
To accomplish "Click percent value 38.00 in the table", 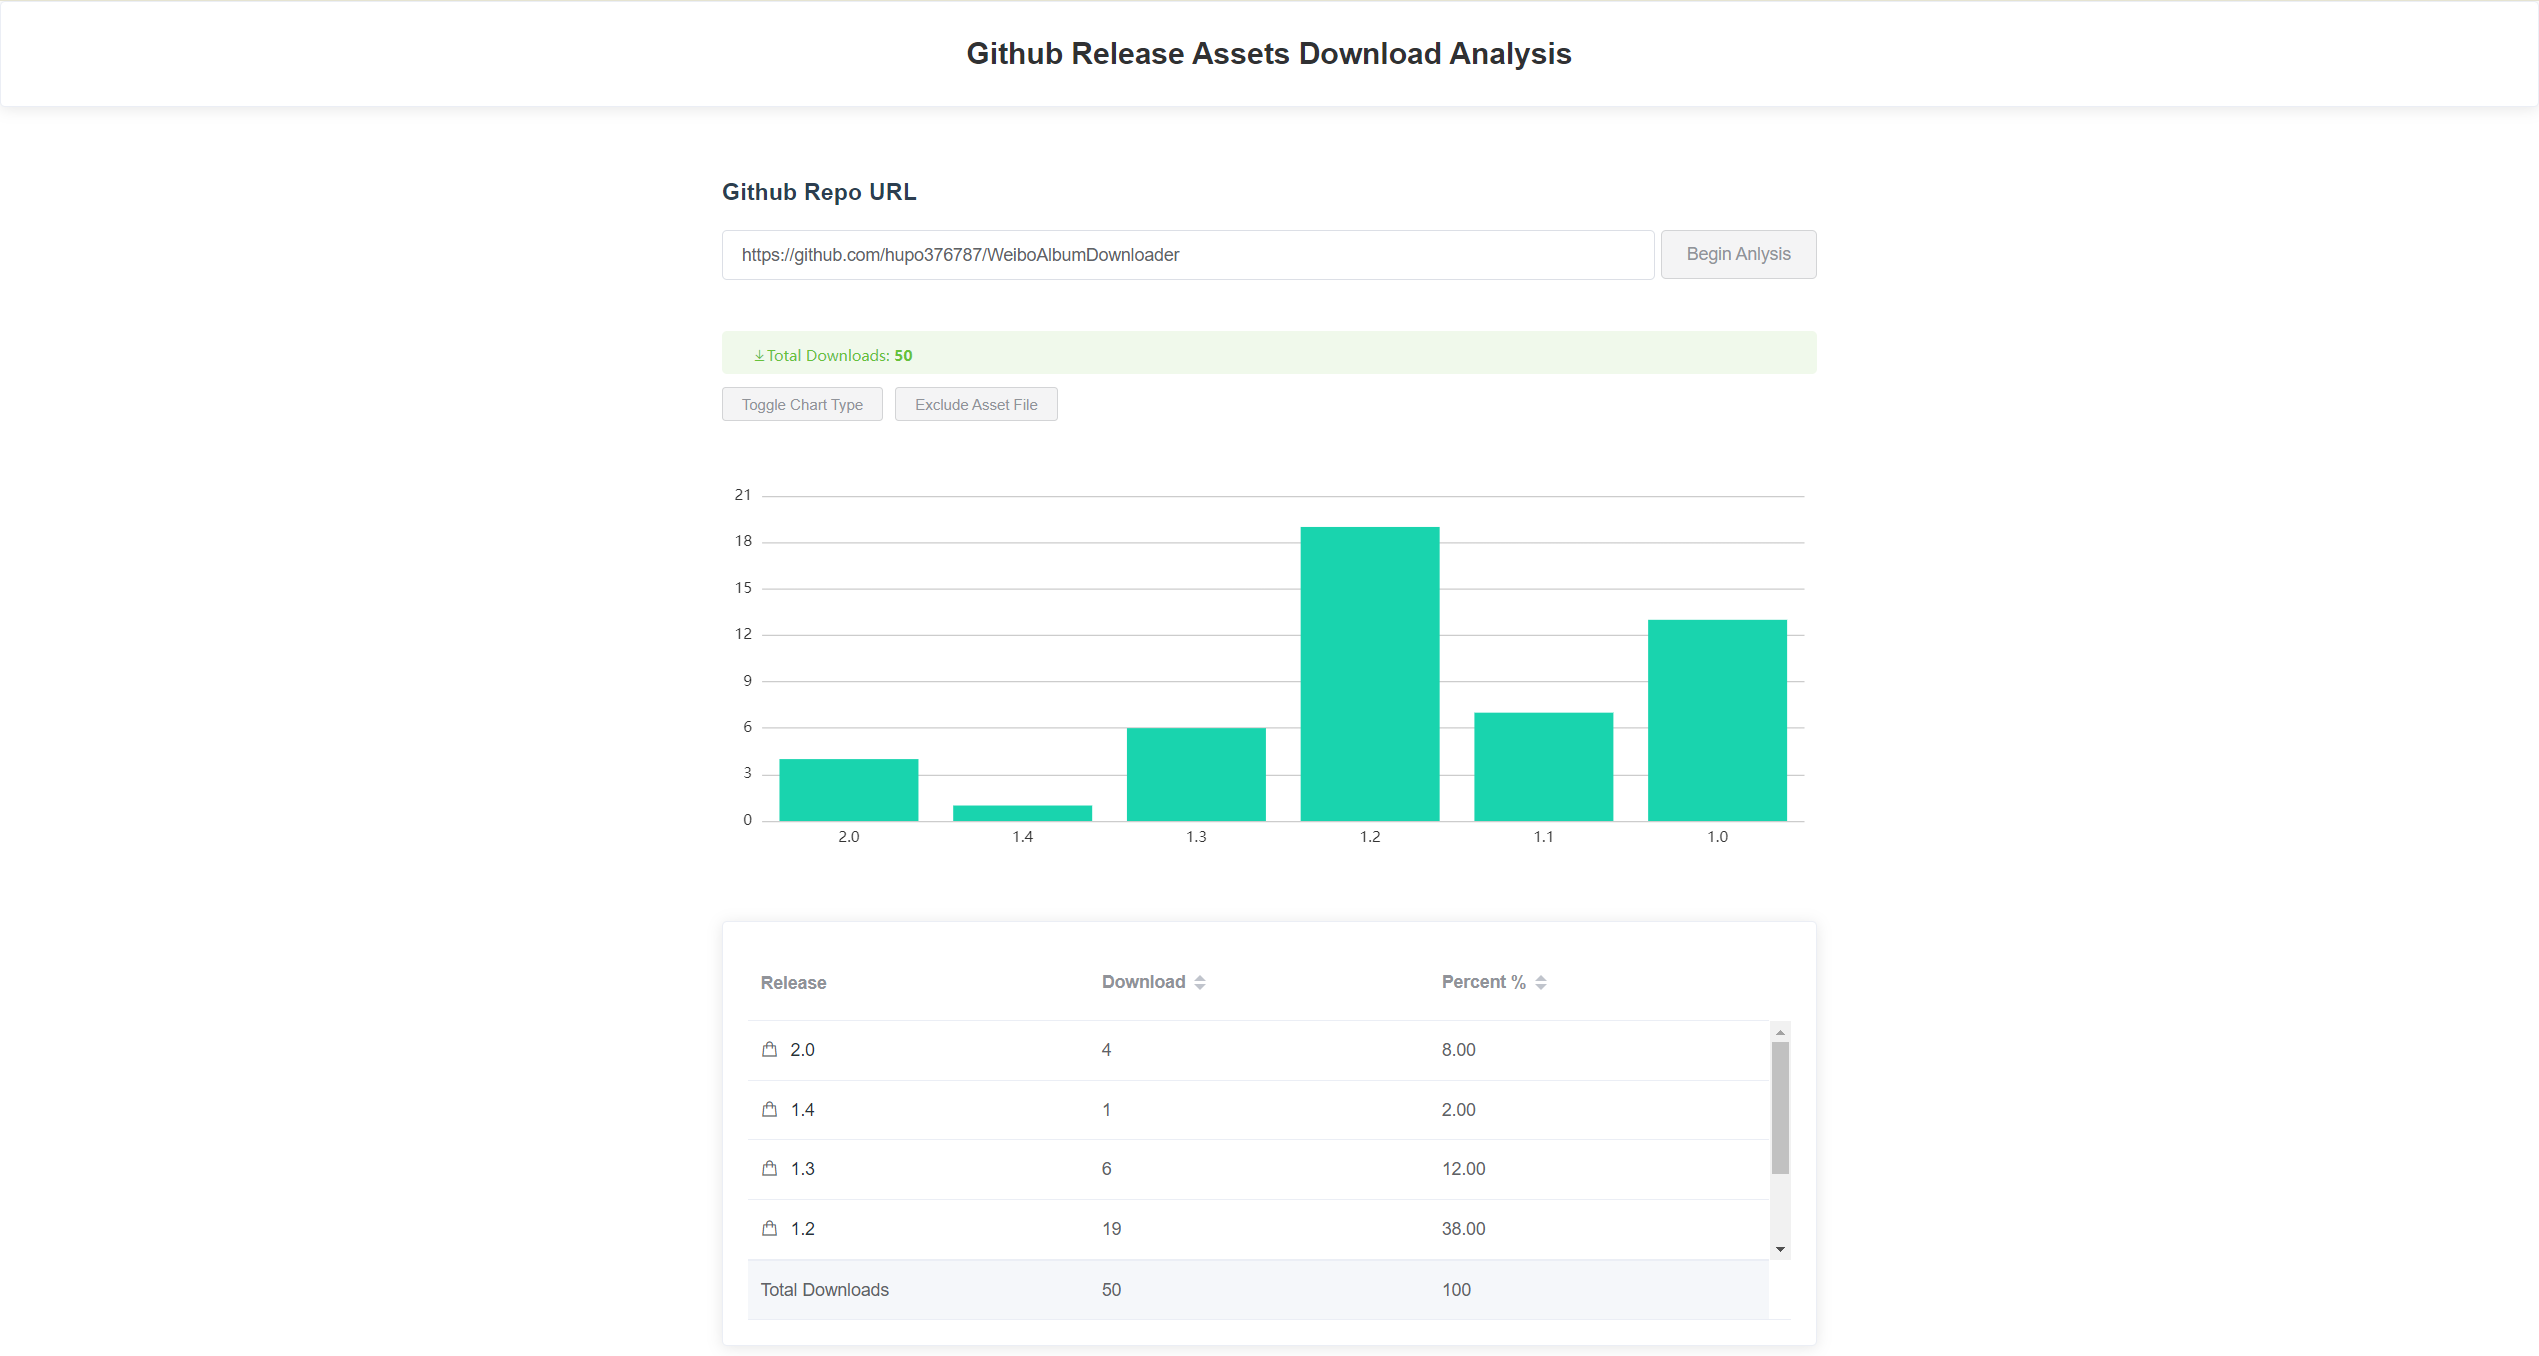I will click(x=1463, y=1229).
